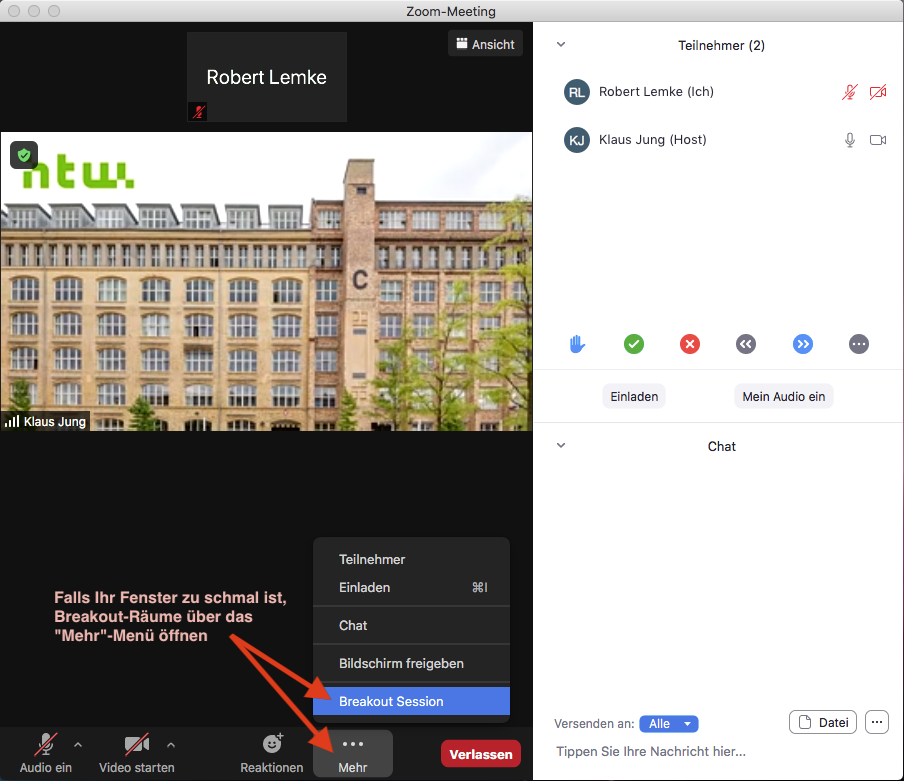
Task: Toggle the Mein Audio ein button
Action: (x=783, y=396)
